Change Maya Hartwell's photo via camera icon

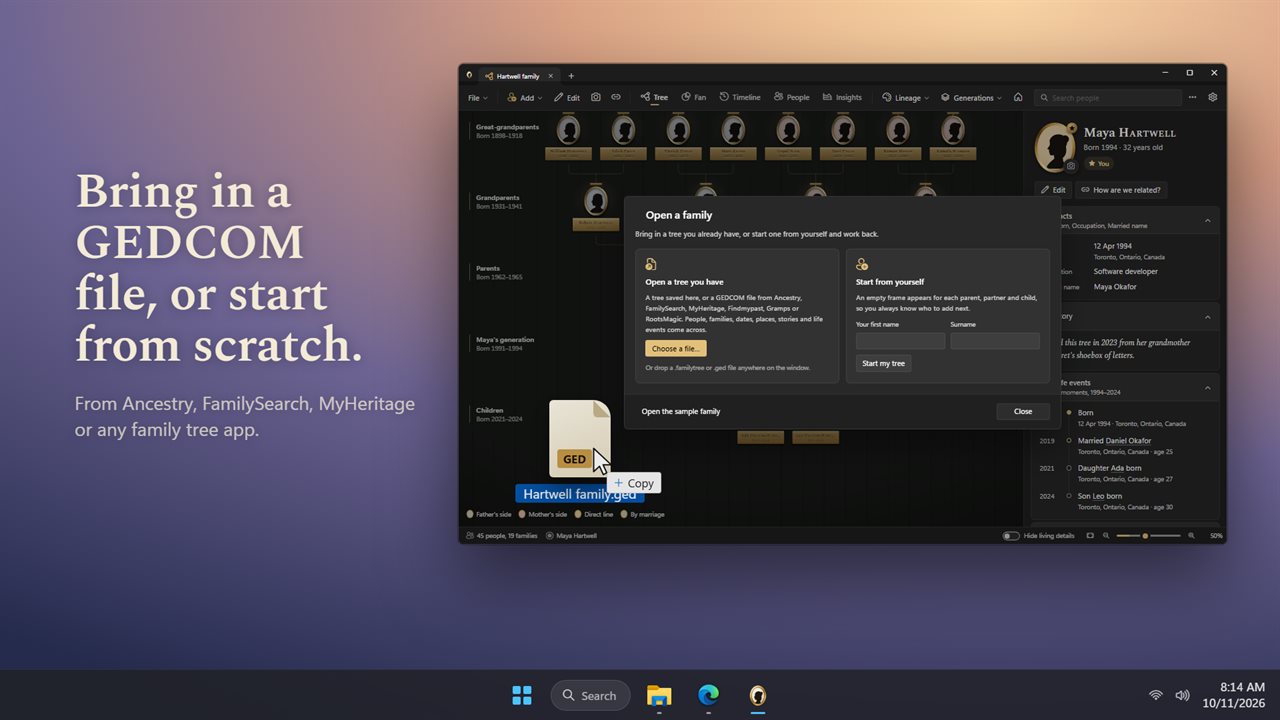(x=1071, y=165)
